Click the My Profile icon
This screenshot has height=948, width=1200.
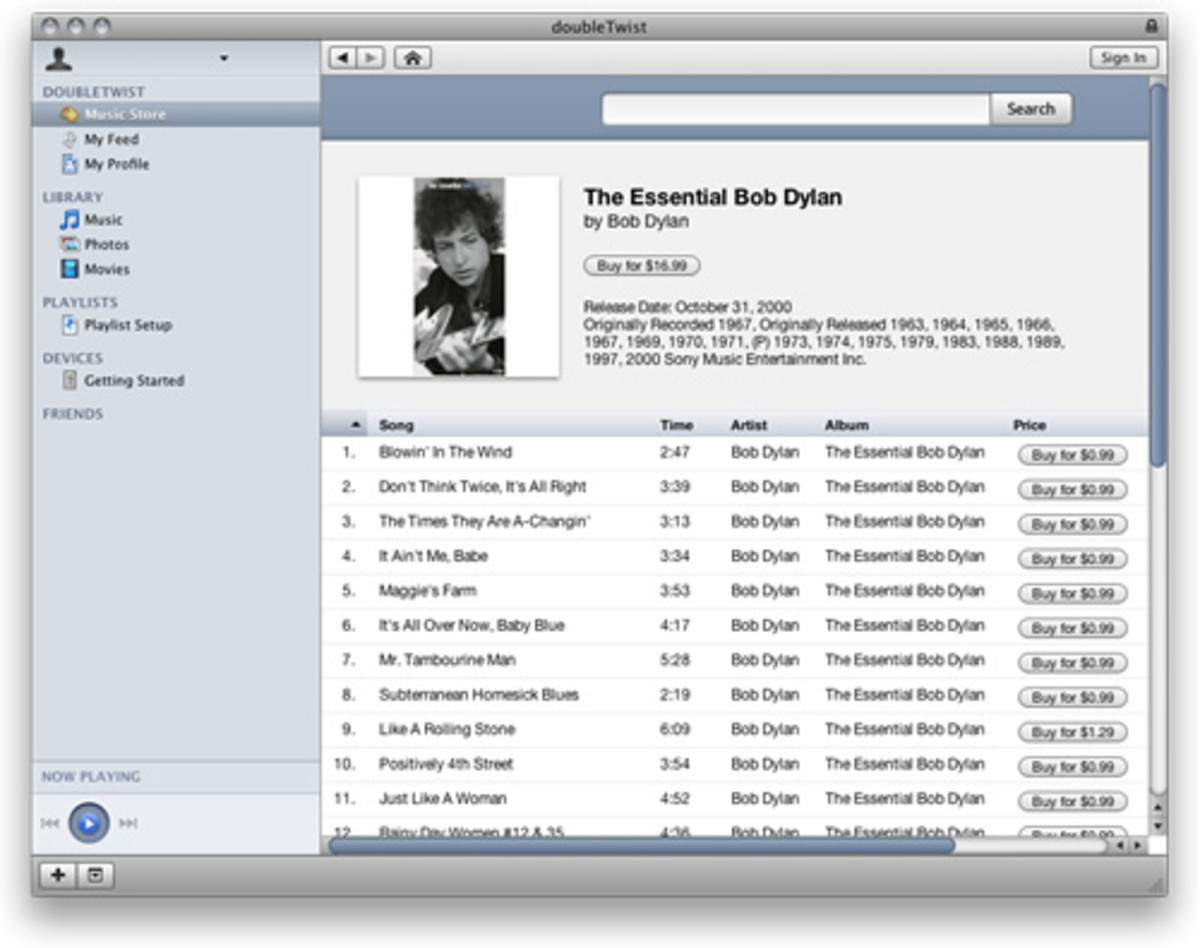(x=69, y=164)
